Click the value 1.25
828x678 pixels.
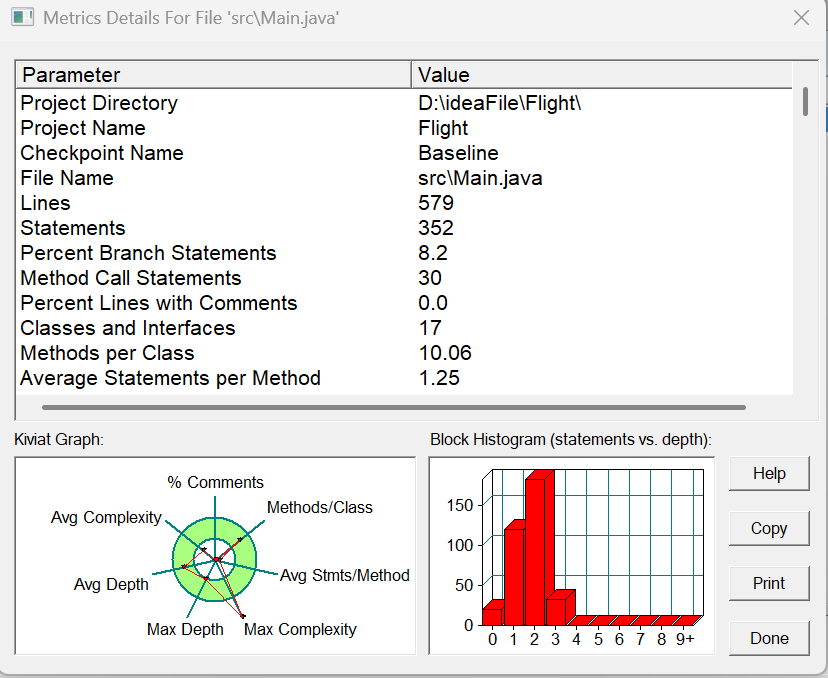point(439,378)
